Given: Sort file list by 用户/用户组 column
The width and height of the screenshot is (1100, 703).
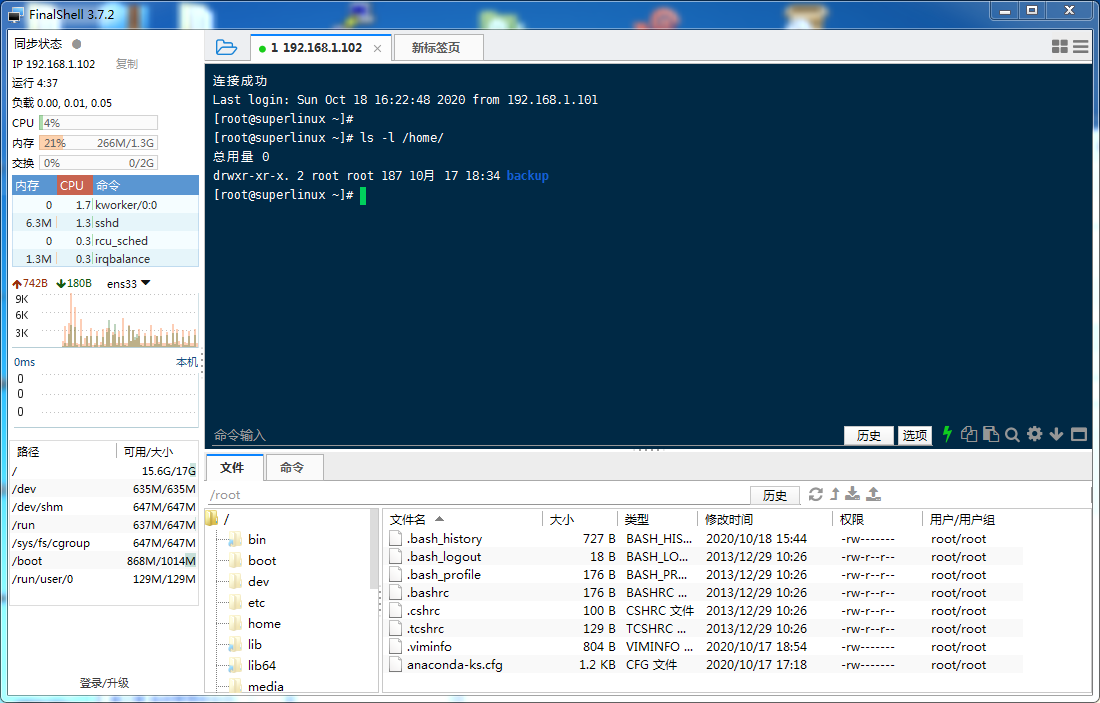Looking at the screenshot, I should click(x=972, y=519).
